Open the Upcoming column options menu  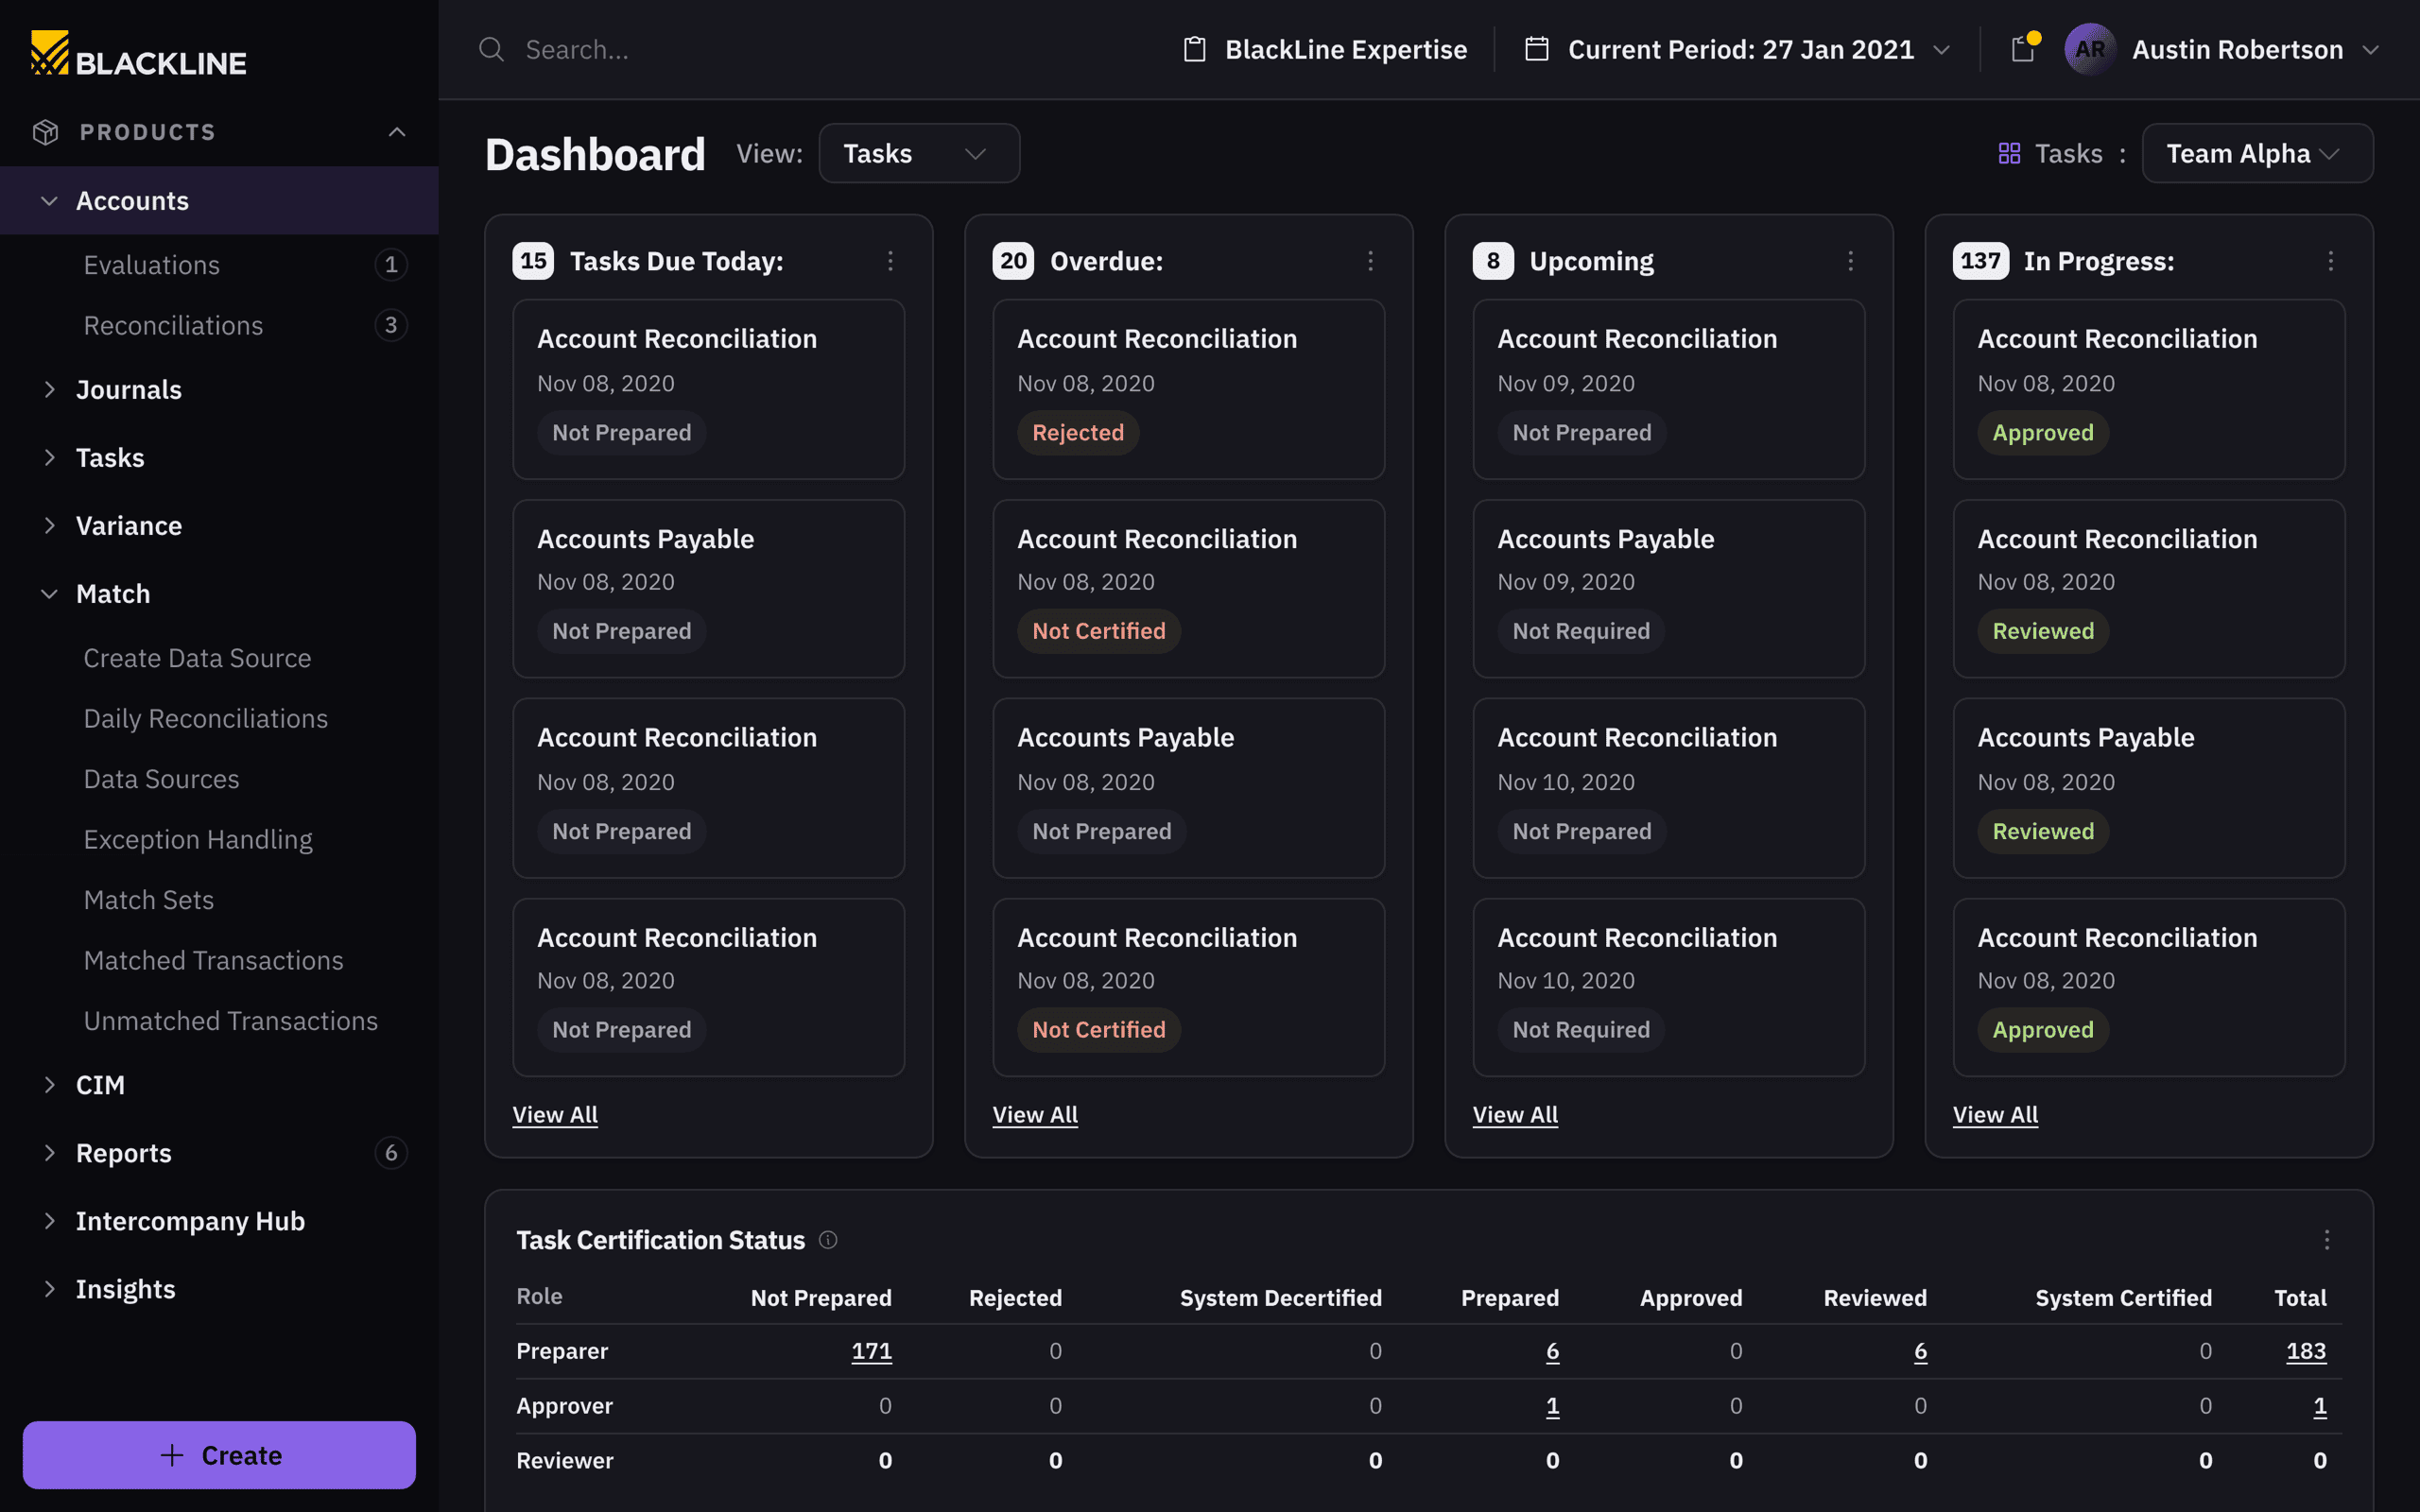coord(1850,261)
